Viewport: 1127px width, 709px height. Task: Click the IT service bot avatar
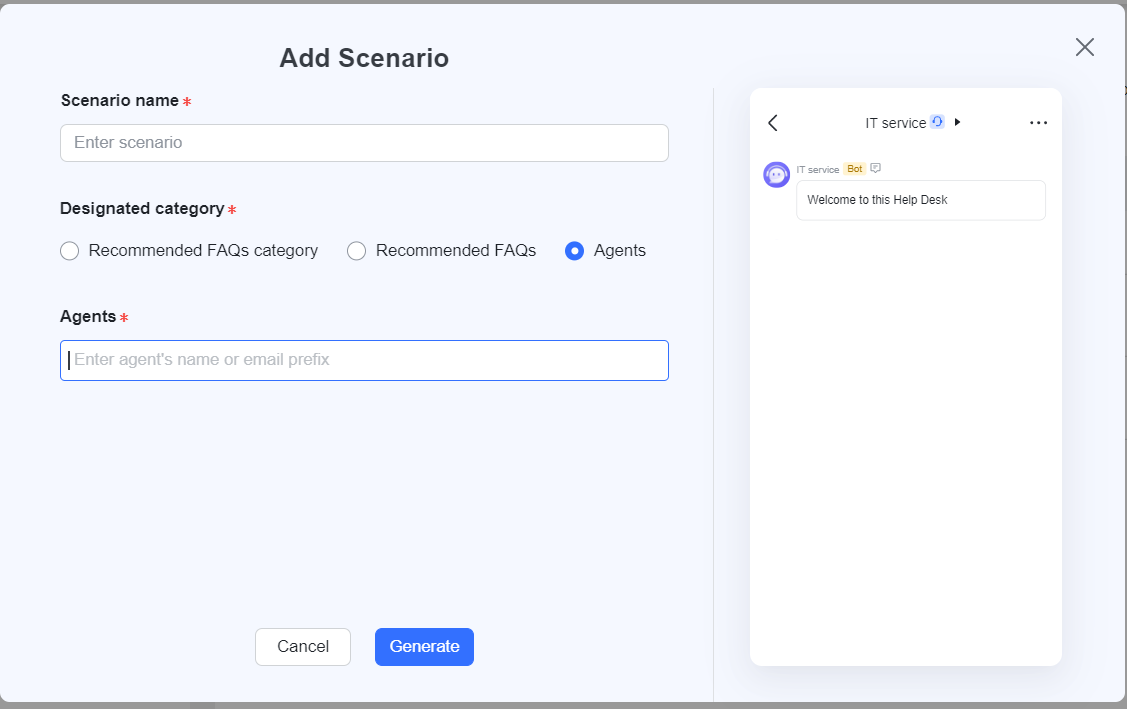(777, 175)
